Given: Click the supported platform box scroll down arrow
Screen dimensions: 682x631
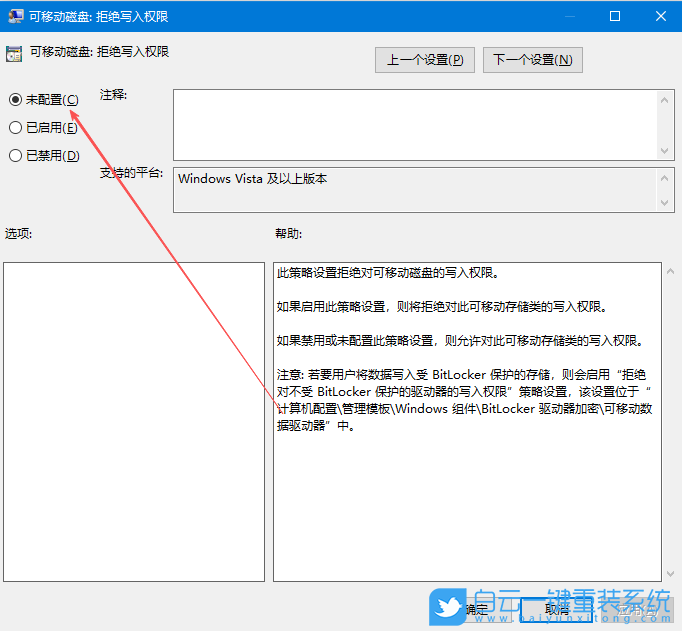Looking at the screenshot, I should [664, 203].
